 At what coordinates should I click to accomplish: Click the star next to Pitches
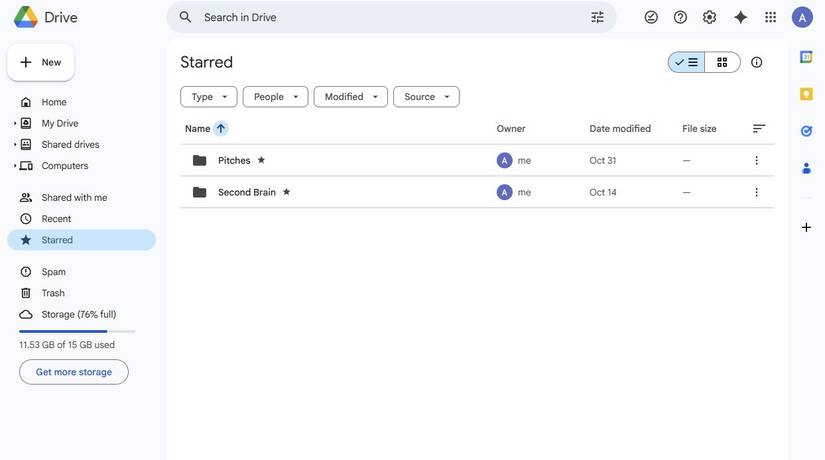pyautogui.click(x=261, y=160)
